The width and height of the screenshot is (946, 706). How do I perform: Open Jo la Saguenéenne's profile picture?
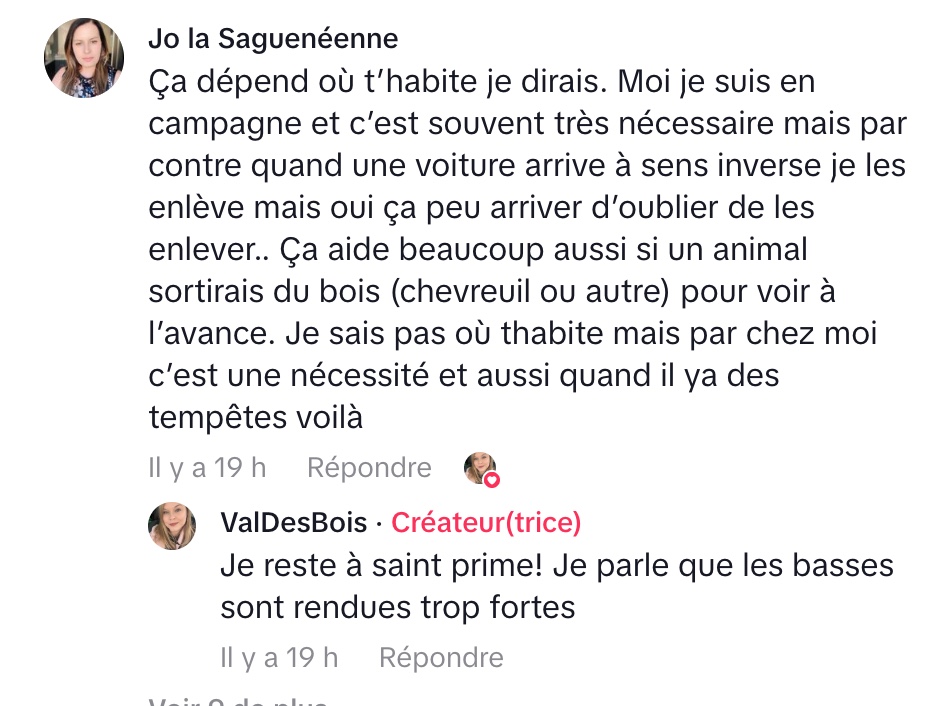point(84,58)
